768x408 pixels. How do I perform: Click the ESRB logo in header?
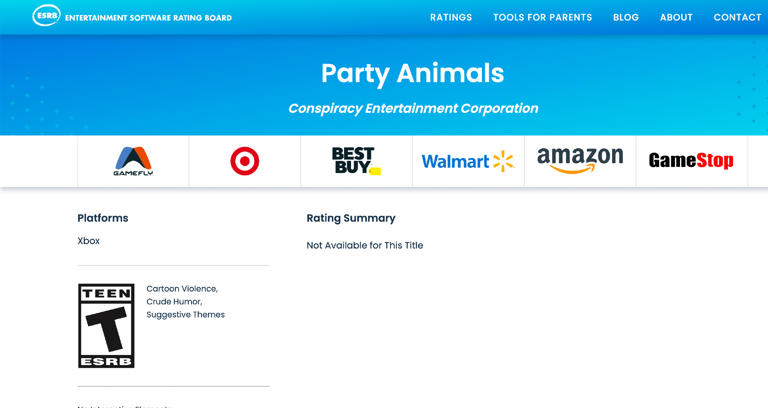tap(46, 16)
